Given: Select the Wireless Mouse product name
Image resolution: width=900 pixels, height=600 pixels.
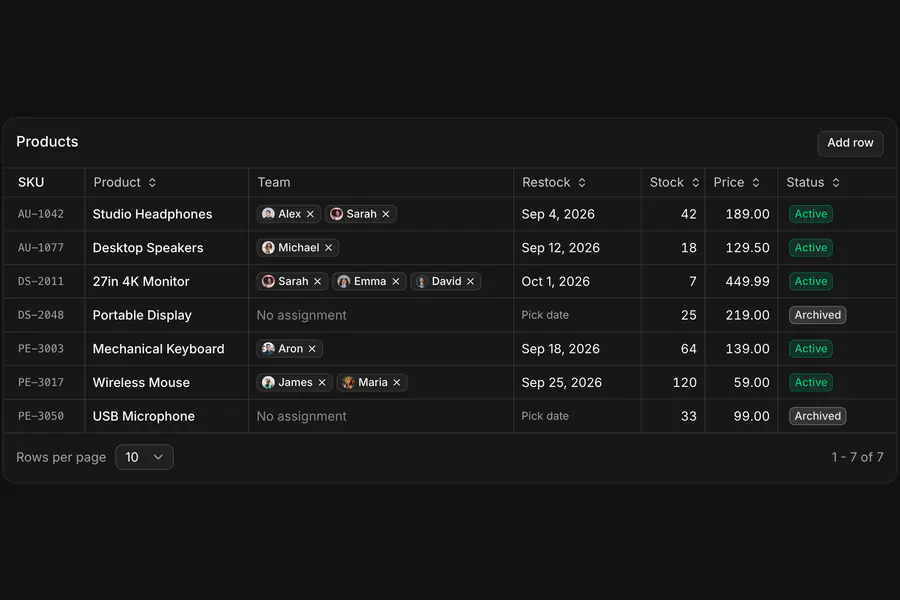Looking at the screenshot, I should pyautogui.click(x=141, y=382).
